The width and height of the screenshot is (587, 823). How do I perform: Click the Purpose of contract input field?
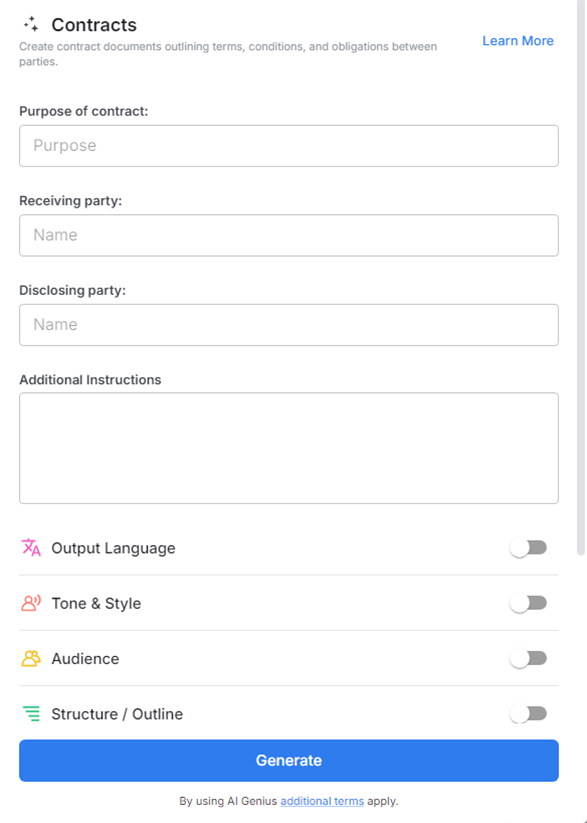[288, 145]
